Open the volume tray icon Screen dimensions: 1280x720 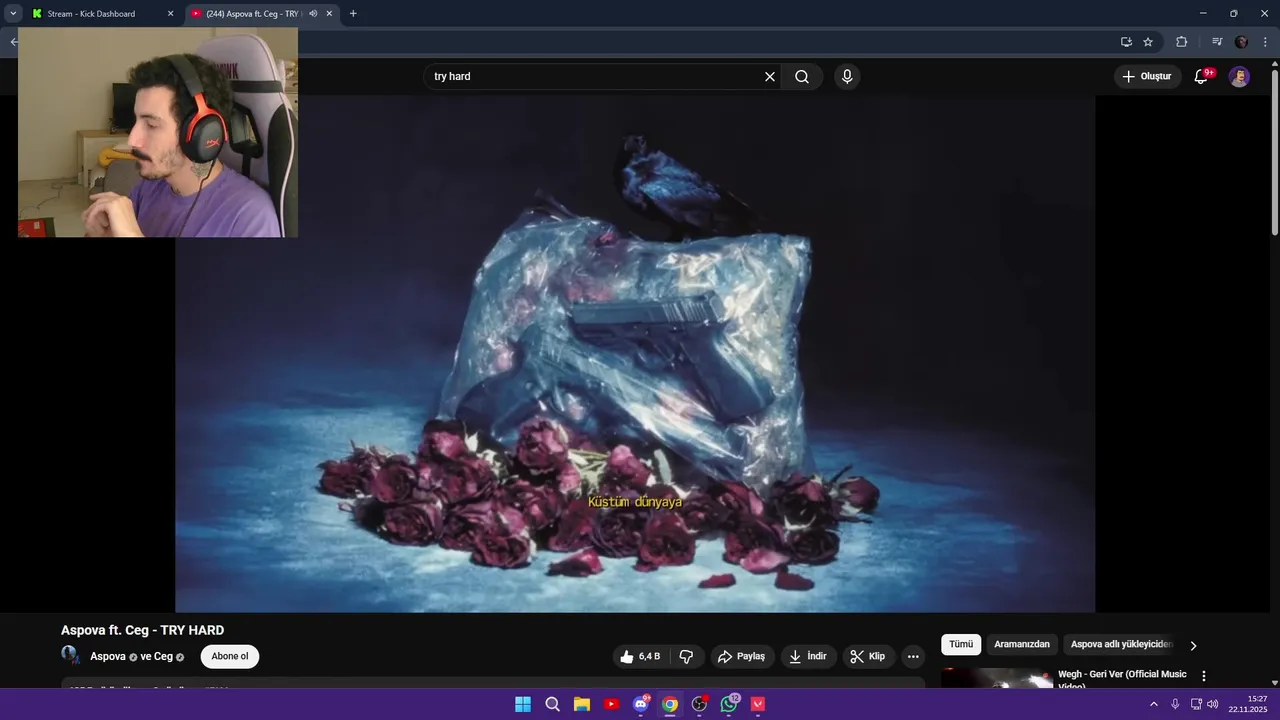click(1213, 704)
